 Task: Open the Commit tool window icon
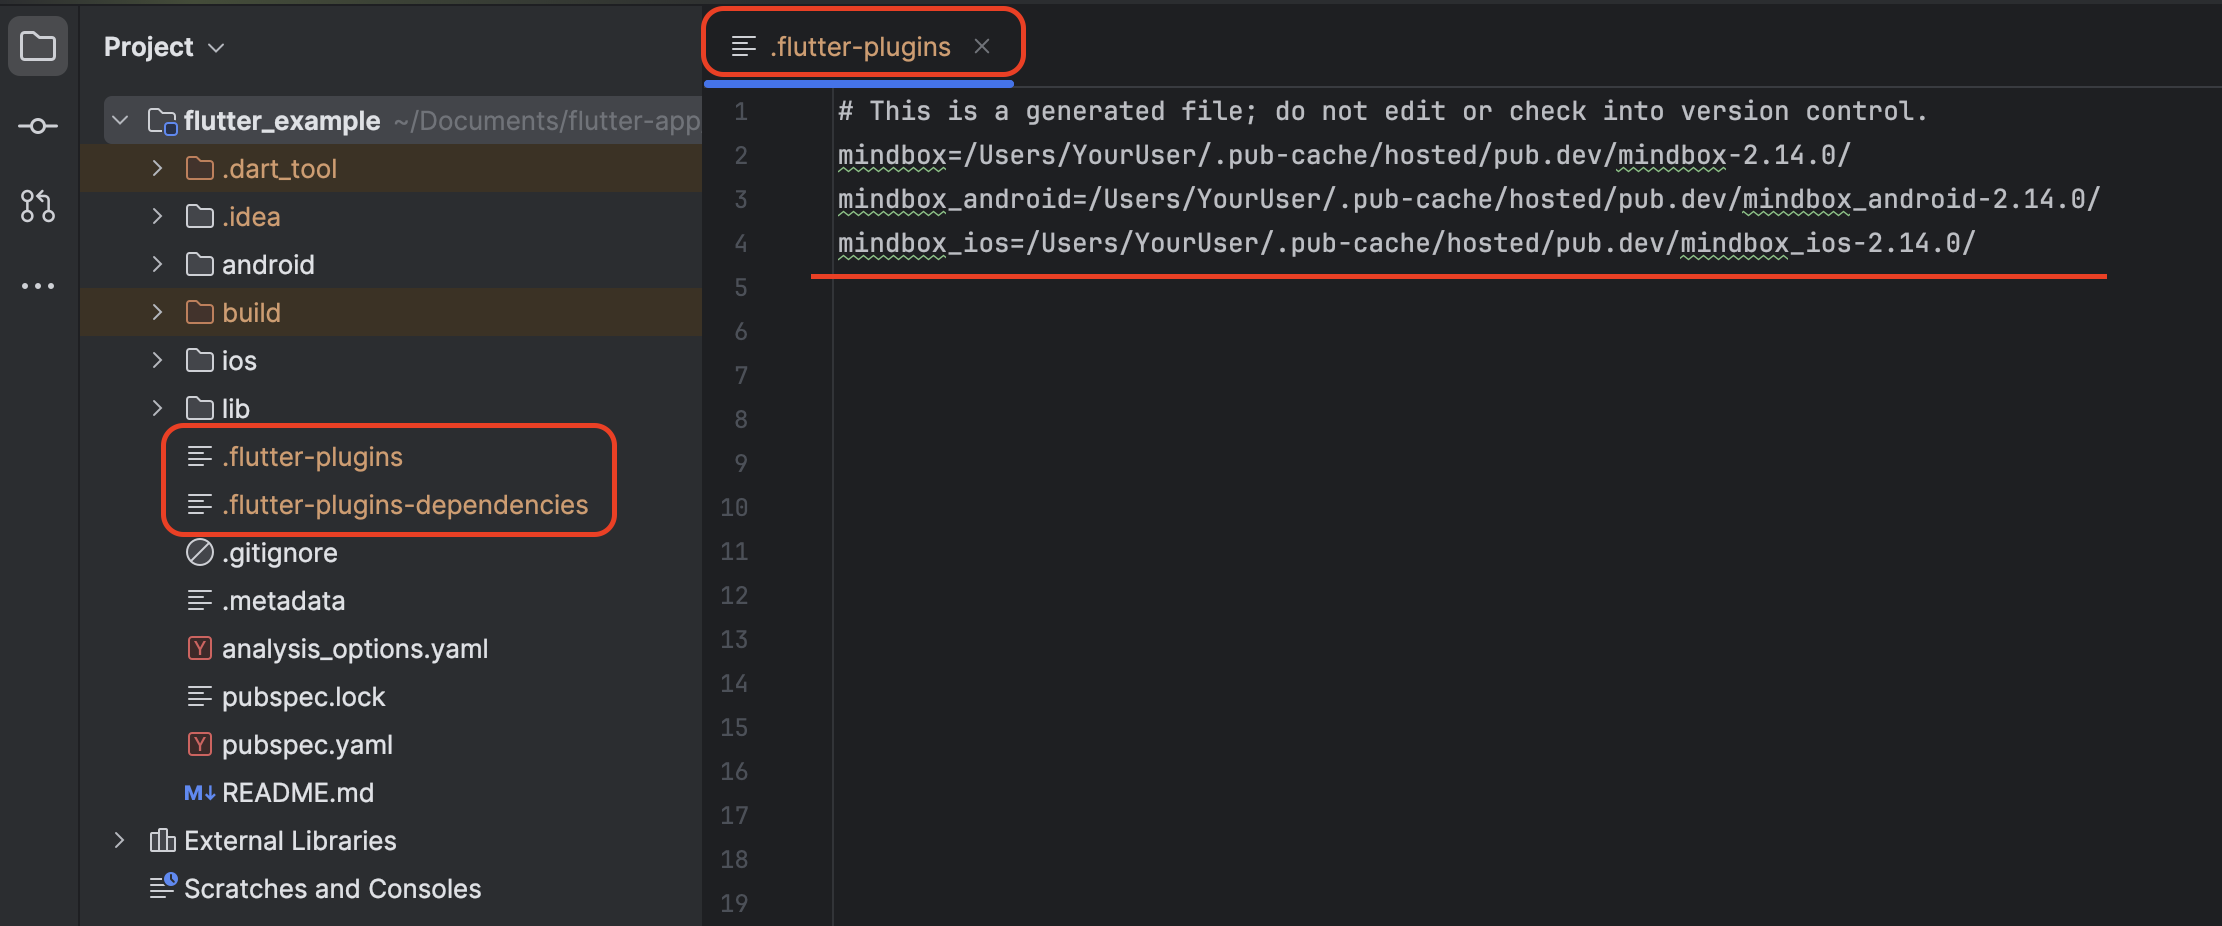38,126
